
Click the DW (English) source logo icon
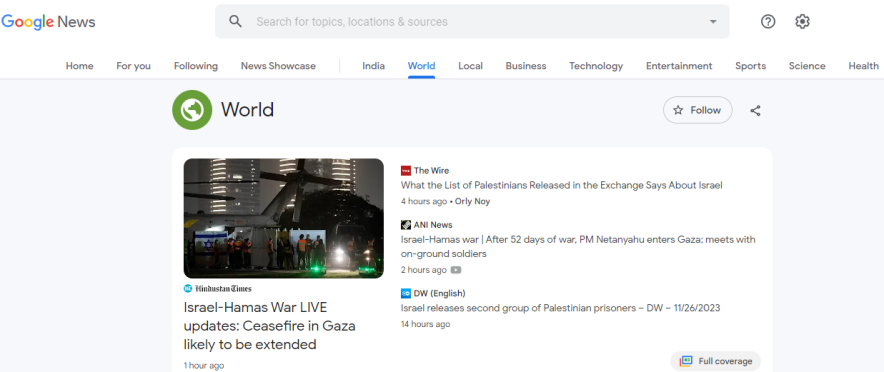[406, 293]
